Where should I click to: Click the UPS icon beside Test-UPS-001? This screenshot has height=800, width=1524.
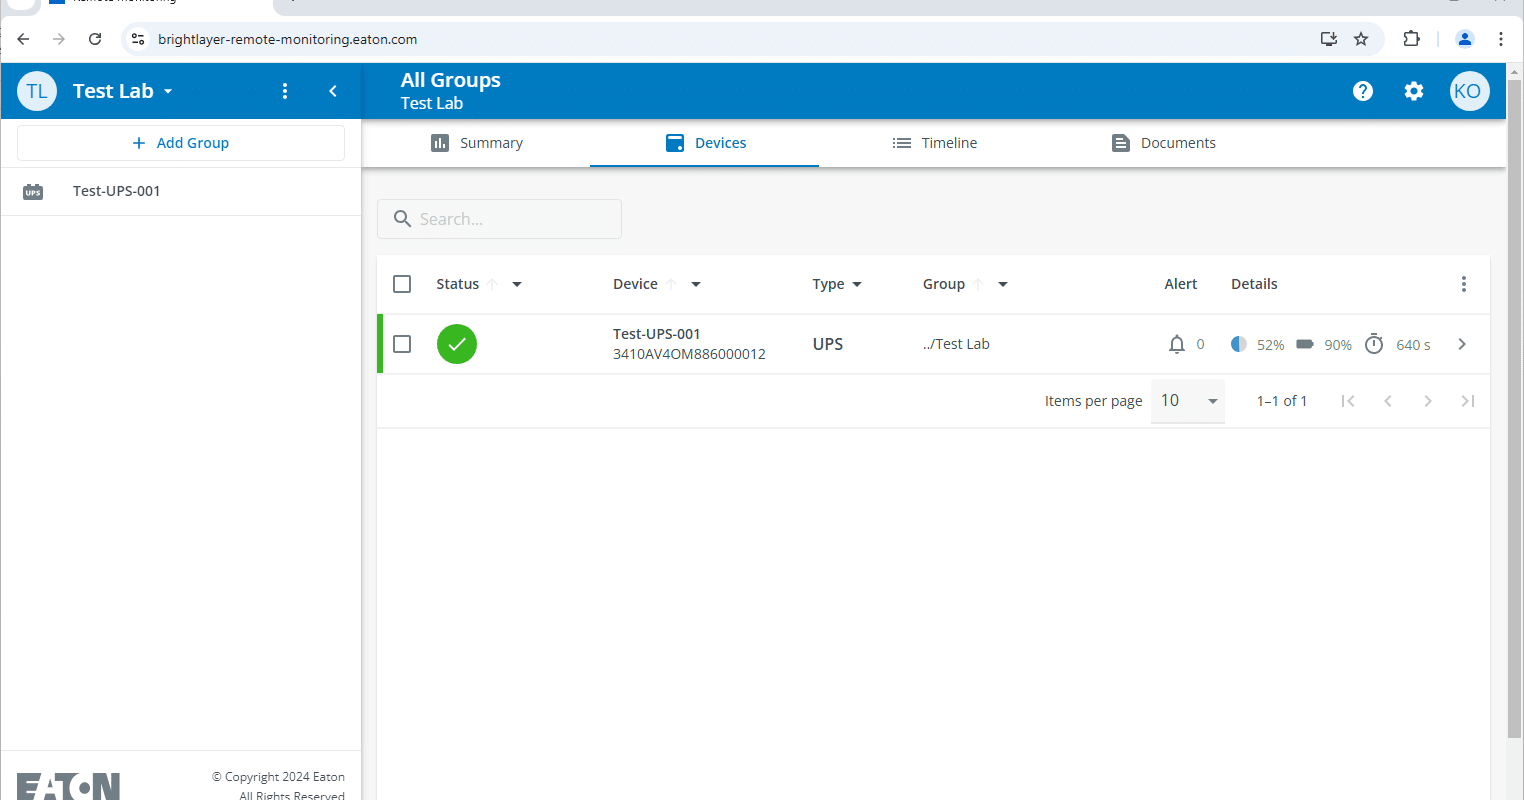(x=33, y=191)
